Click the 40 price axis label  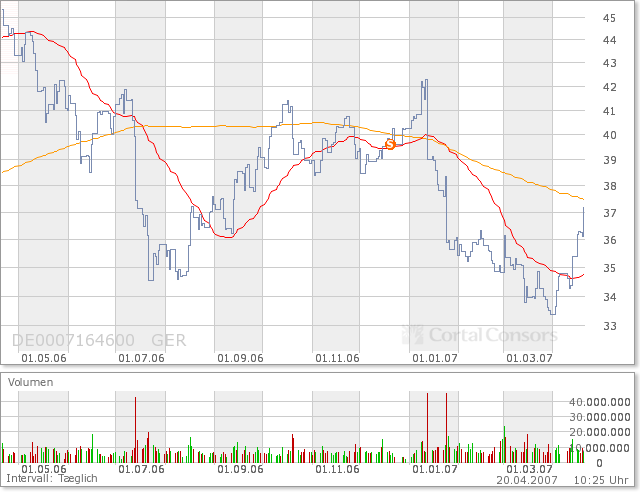tap(608, 135)
